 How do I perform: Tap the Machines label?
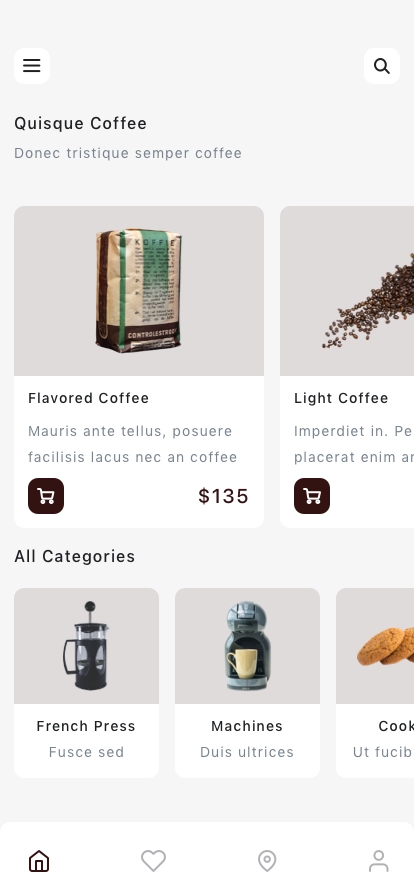coord(247,726)
